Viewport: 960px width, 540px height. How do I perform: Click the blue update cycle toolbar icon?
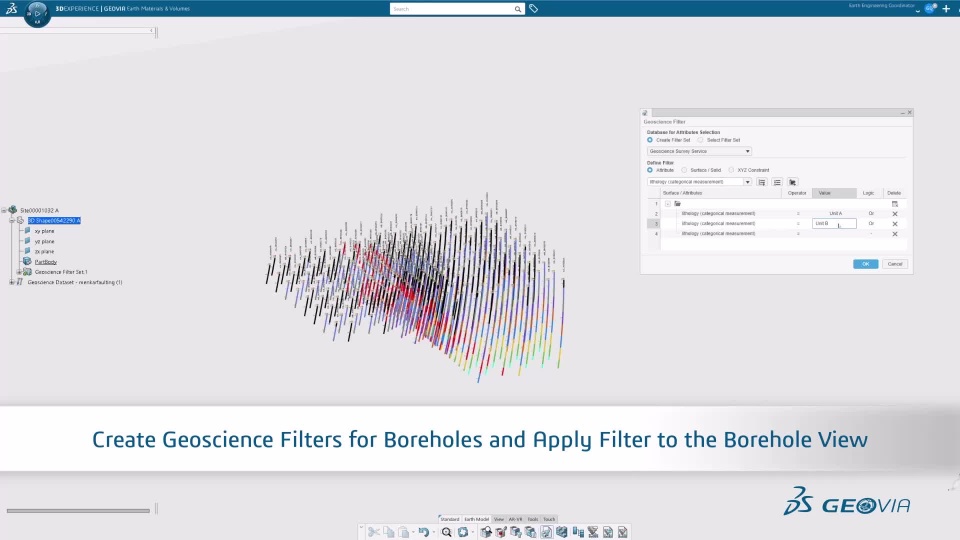463,532
